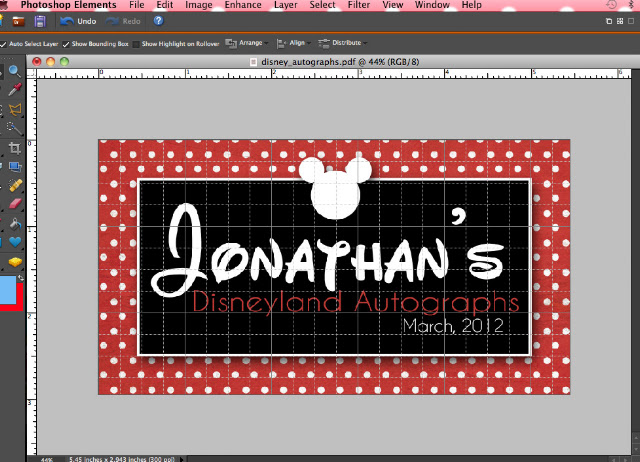Click the Redo arrow button
The image size is (640, 462).
point(123,21)
